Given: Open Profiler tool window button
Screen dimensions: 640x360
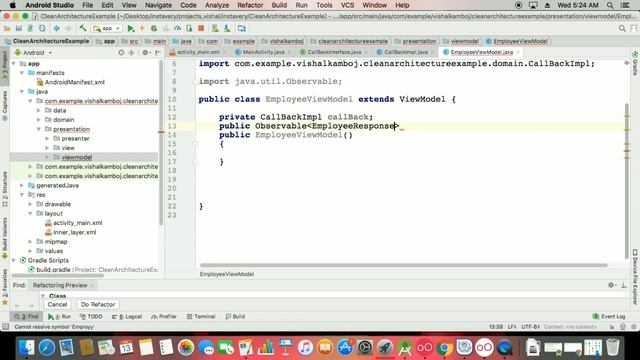Looking at the screenshot, I should click(x=164, y=317).
